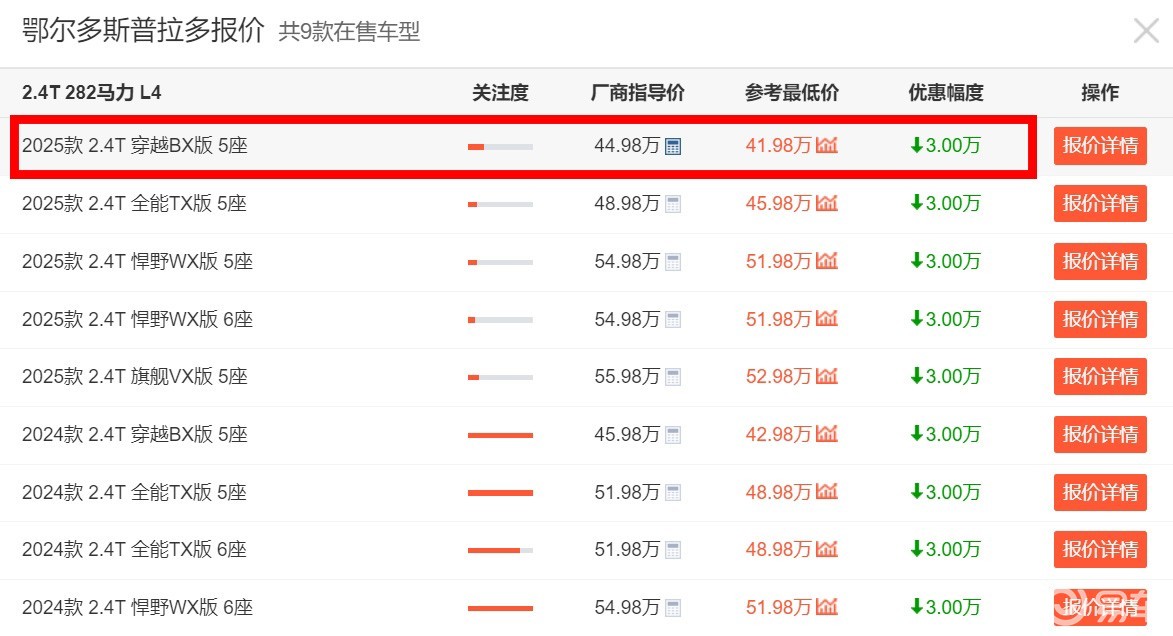1173x636 pixels.
Task: Click the 2.4T 282马力 L4 group header
Action: [91, 93]
